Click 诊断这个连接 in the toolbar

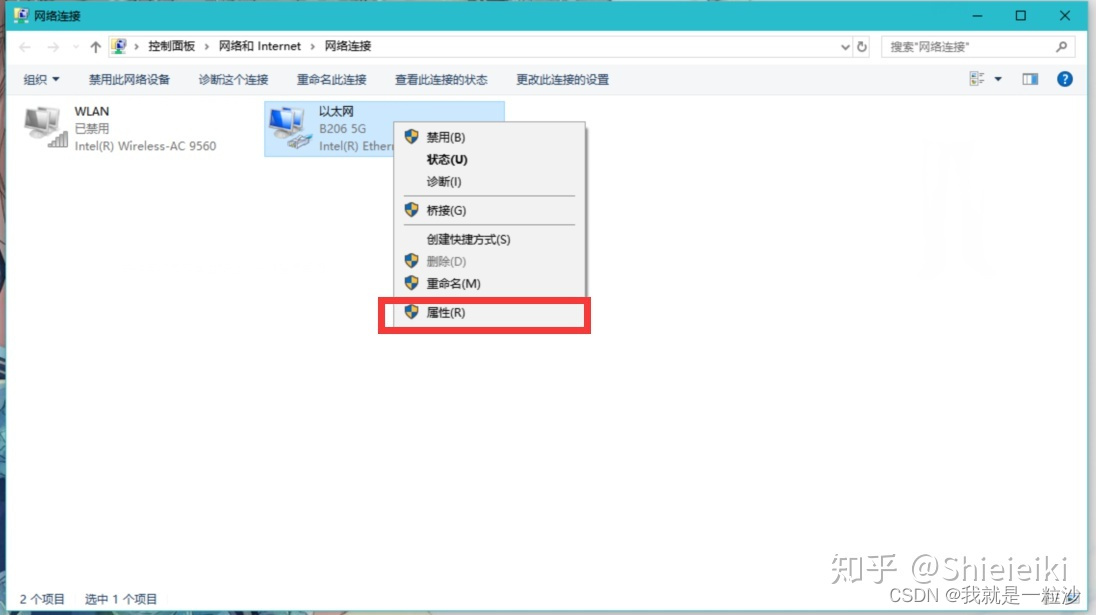233,79
